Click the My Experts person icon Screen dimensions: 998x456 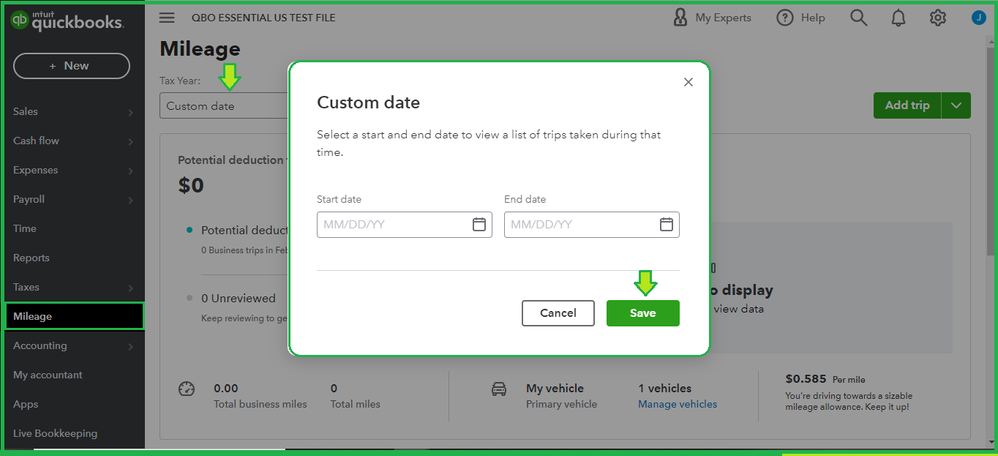[681, 17]
